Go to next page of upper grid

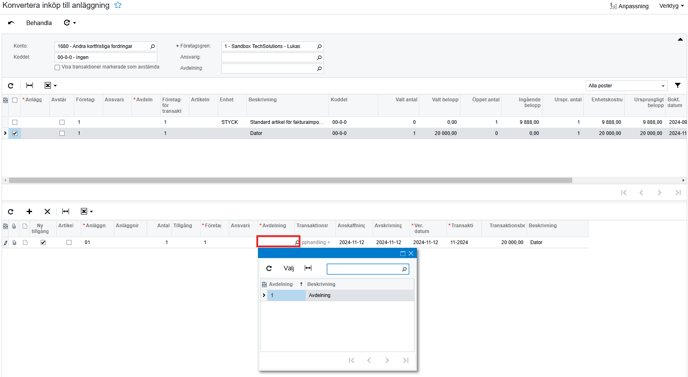click(659, 193)
